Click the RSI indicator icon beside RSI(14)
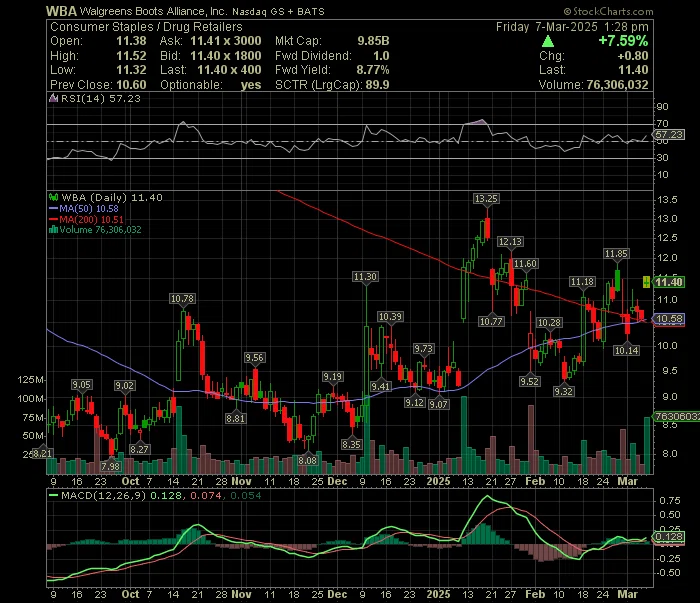700x603 pixels. tap(53, 98)
